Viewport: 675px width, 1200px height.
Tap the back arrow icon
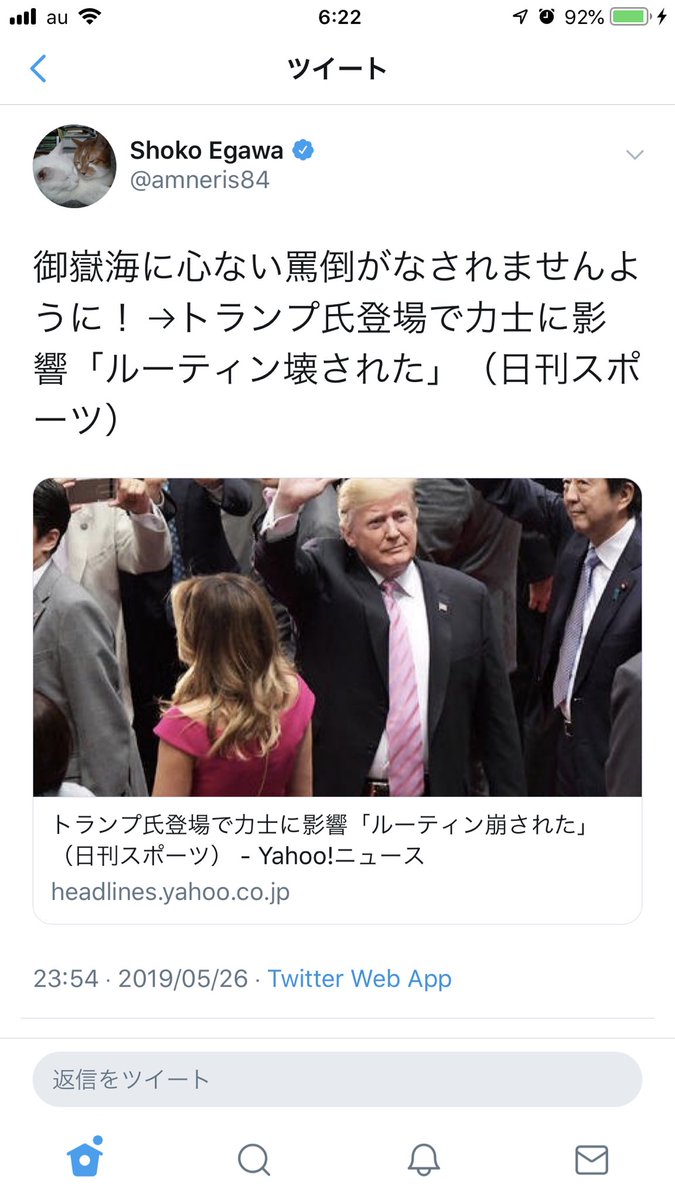(38, 68)
